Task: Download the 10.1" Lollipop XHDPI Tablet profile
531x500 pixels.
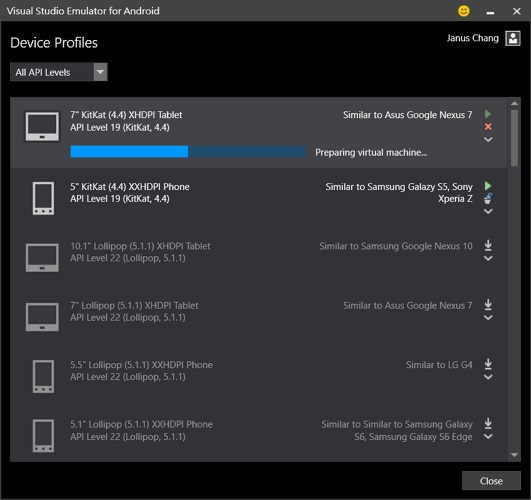Action: pyautogui.click(x=488, y=245)
